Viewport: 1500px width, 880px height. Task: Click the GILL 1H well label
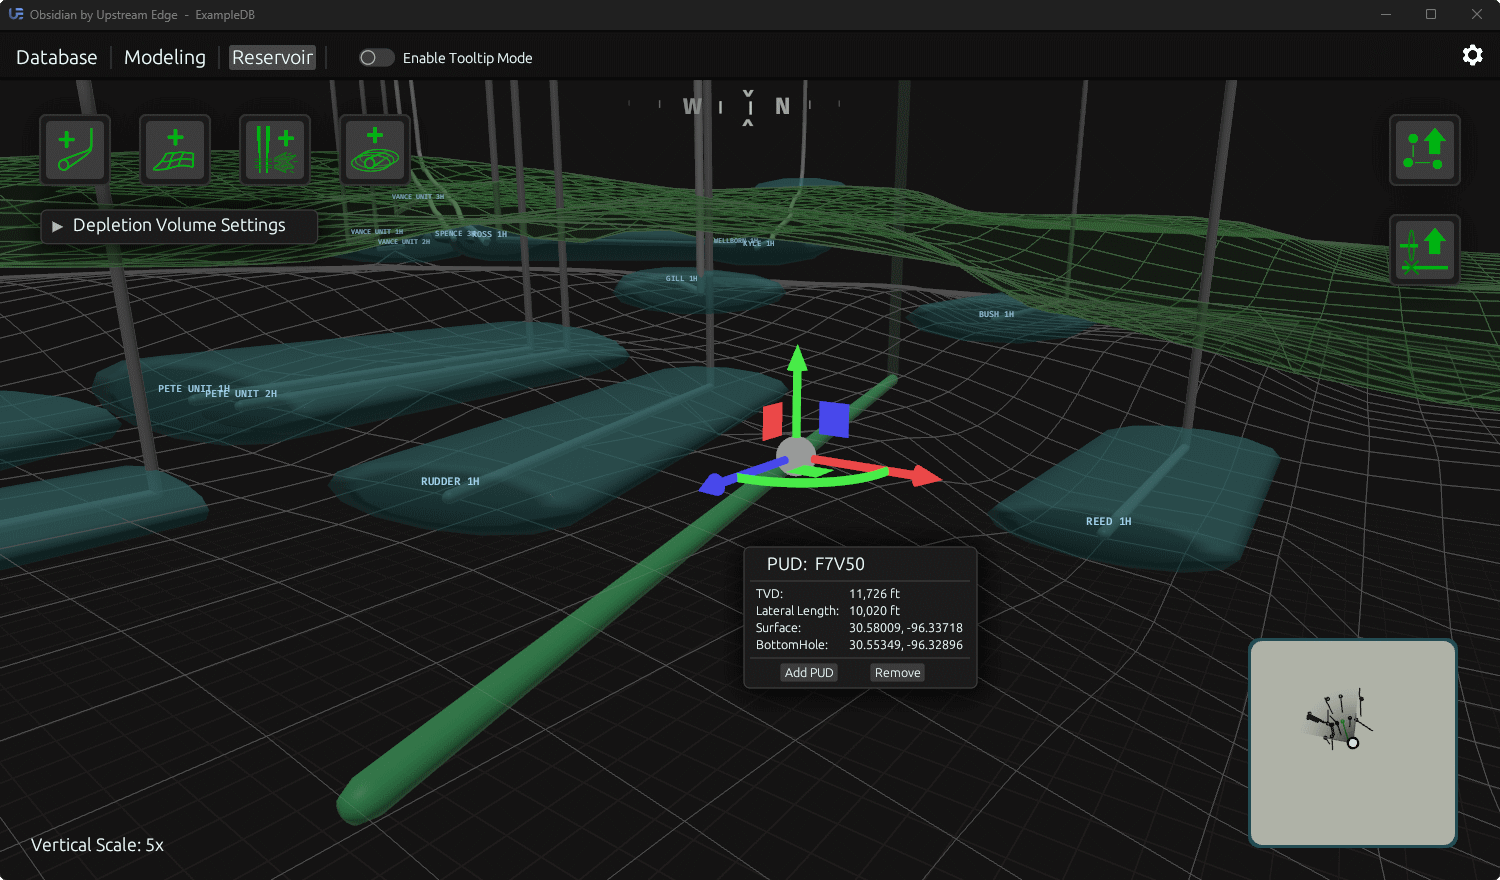pyautogui.click(x=682, y=279)
